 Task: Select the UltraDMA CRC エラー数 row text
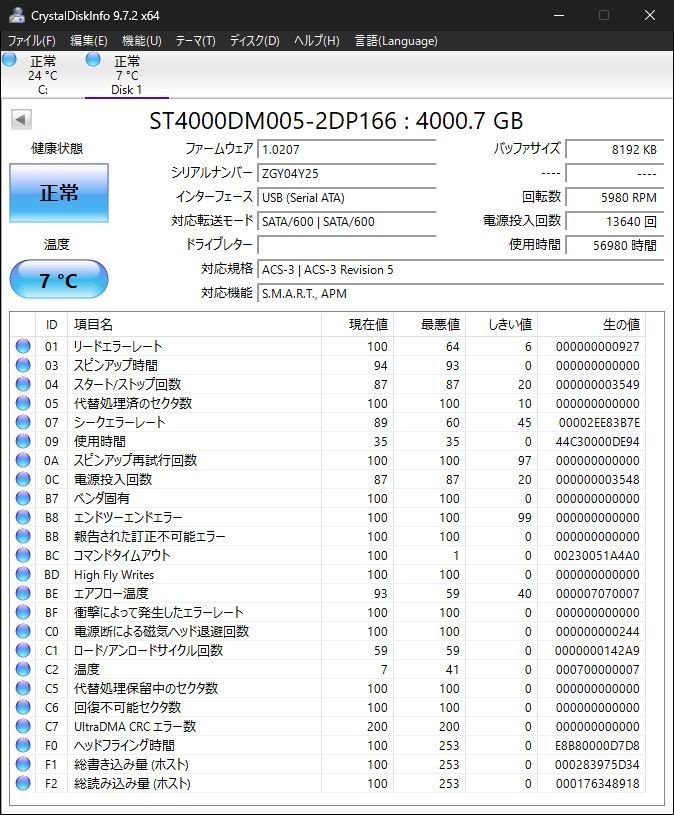pos(135,726)
